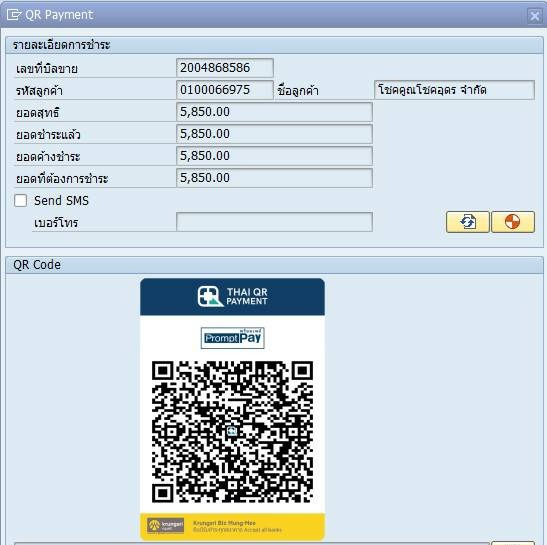Click the ยอดที่ต้องการชำระ amount field
Screen dimensions: 547x545
(275, 178)
